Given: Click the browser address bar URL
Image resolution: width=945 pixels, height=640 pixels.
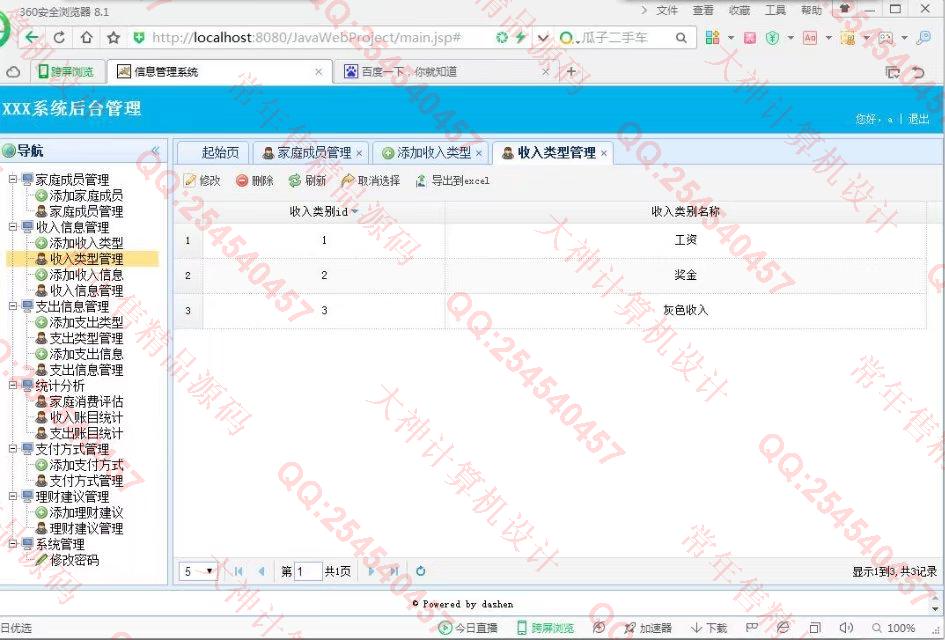Looking at the screenshot, I should click(306, 37).
